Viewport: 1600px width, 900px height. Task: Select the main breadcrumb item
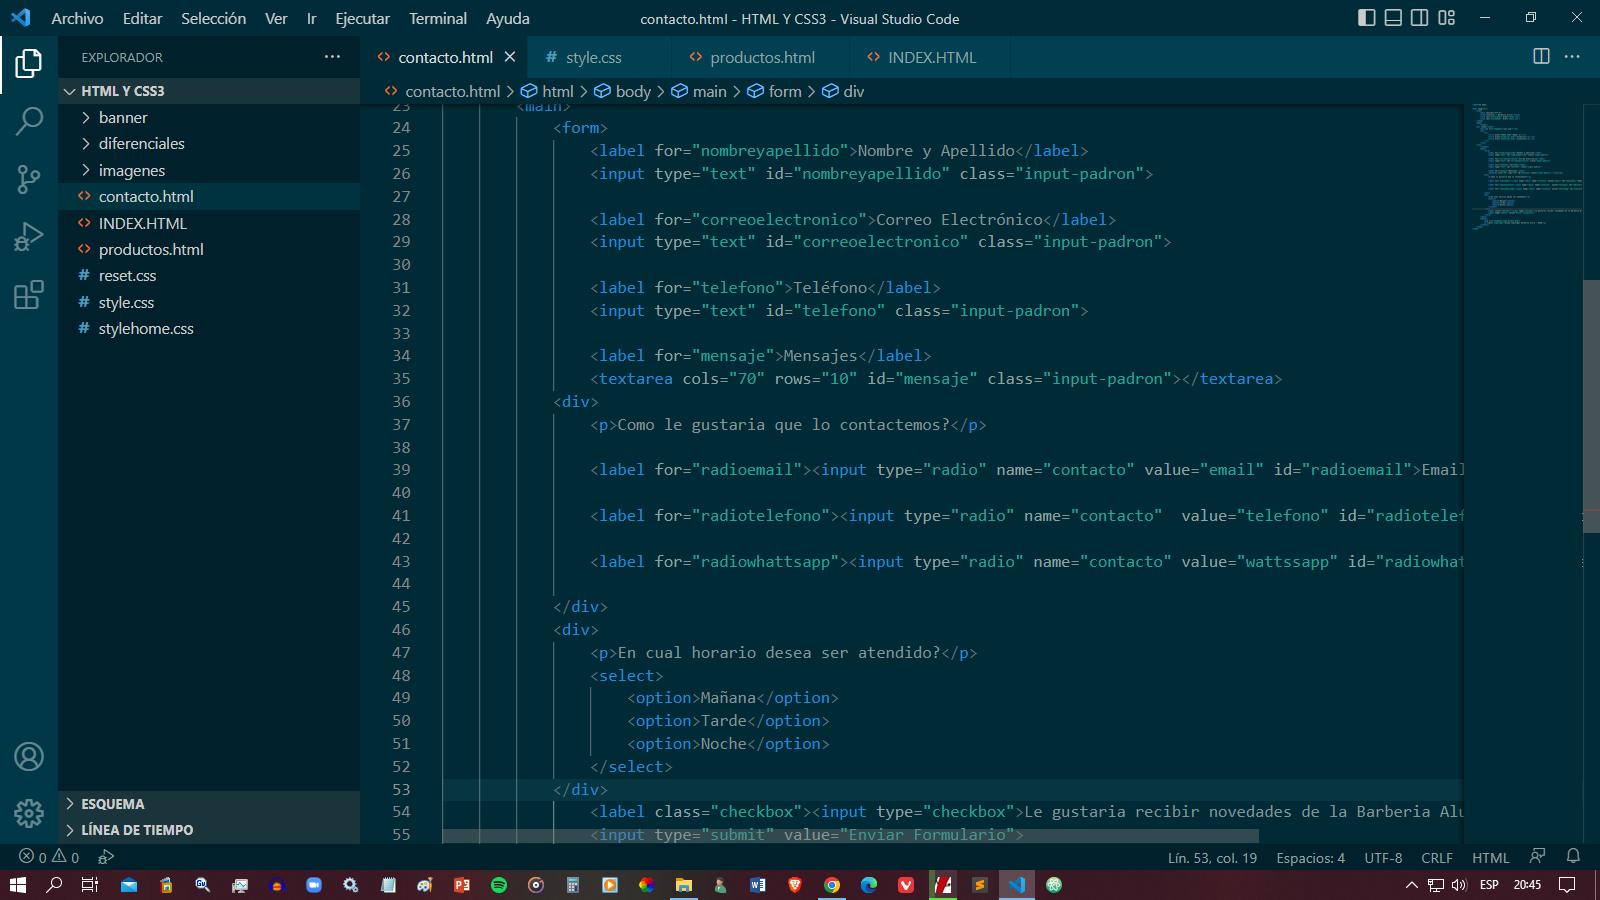[699, 91]
